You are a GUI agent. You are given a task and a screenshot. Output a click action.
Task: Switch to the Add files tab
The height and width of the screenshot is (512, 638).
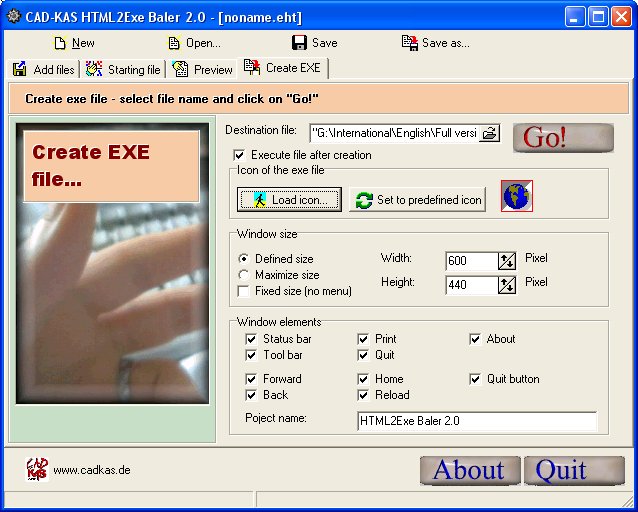(43, 69)
